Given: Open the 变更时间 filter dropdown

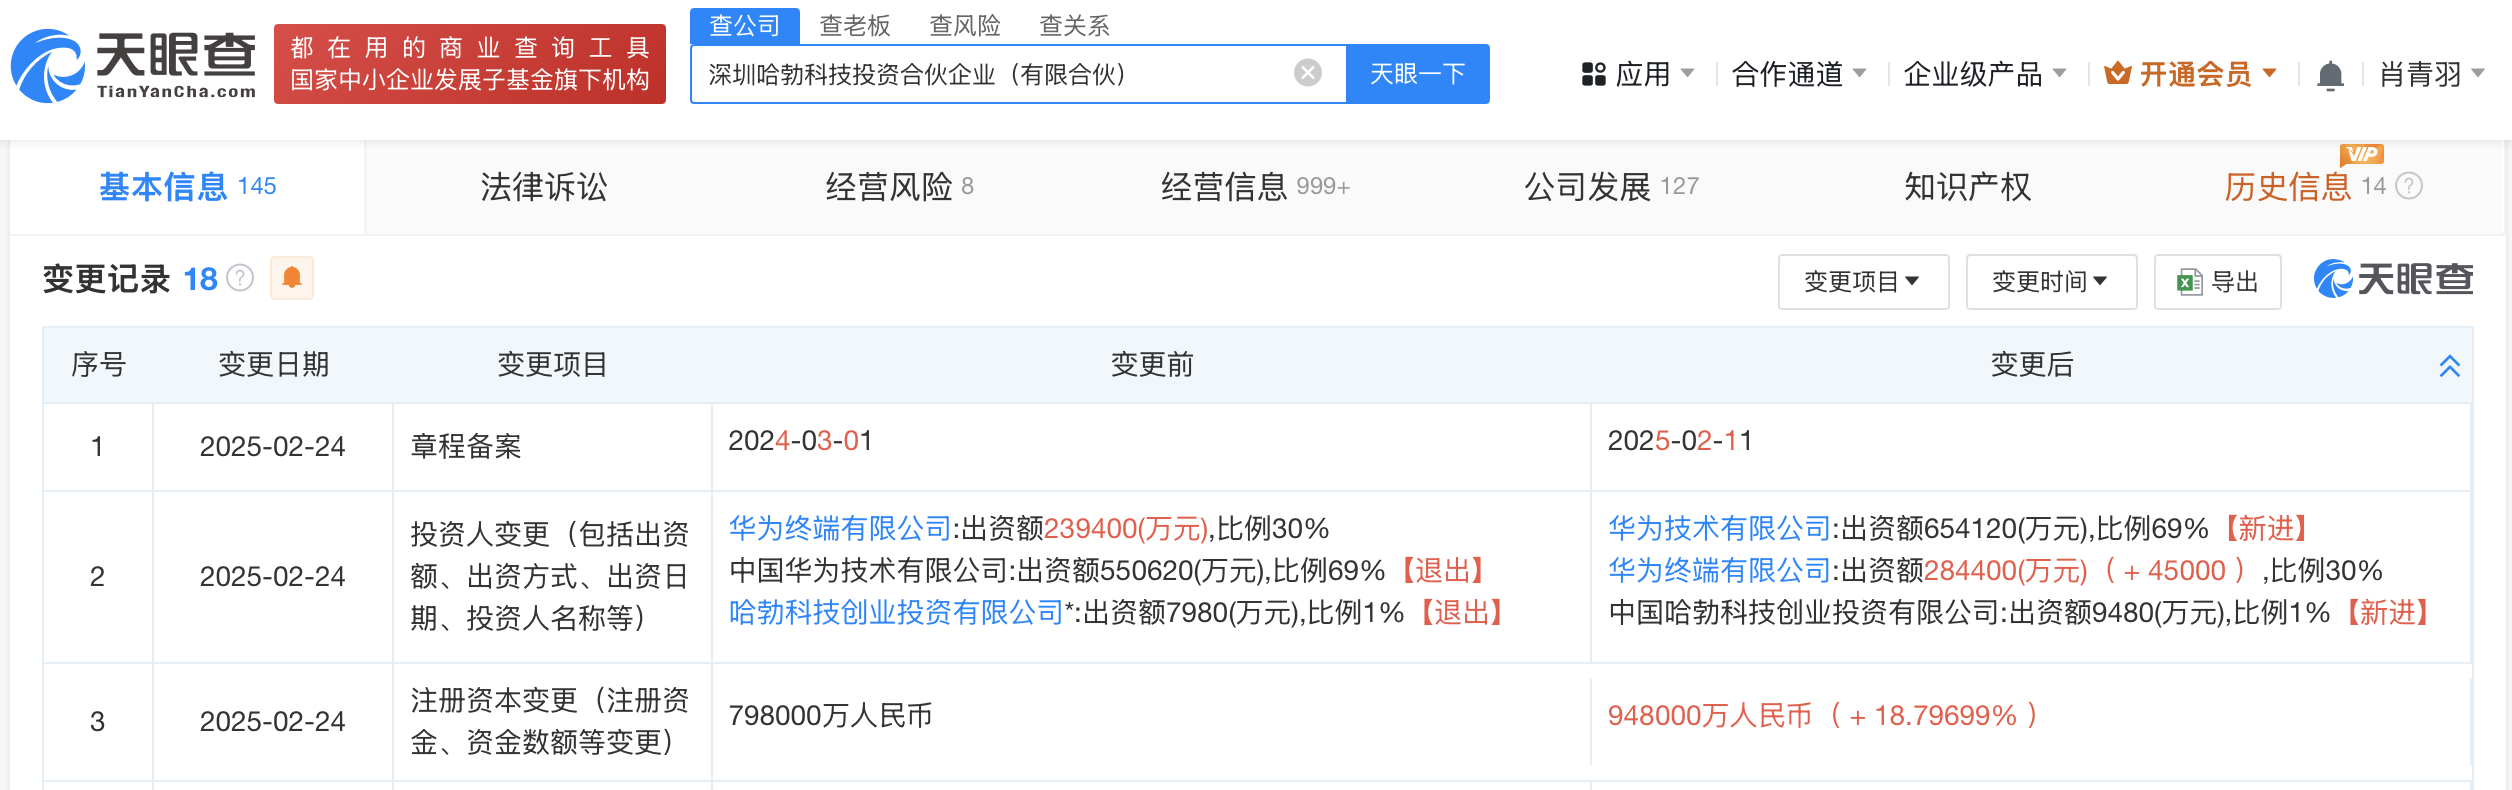Looking at the screenshot, I should pyautogui.click(x=2051, y=282).
